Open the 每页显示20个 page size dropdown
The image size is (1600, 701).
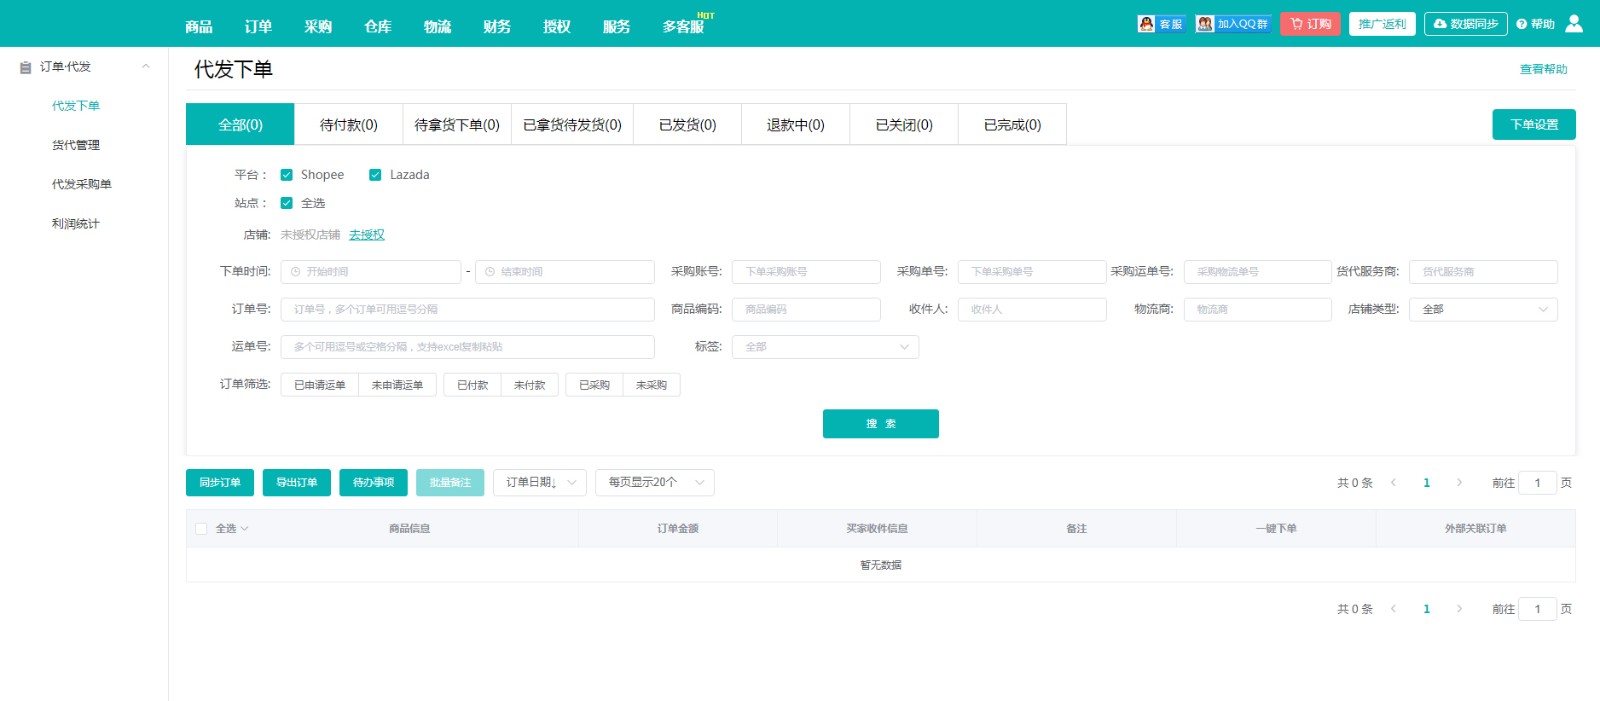pyautogui.click(x=655, y=483)
